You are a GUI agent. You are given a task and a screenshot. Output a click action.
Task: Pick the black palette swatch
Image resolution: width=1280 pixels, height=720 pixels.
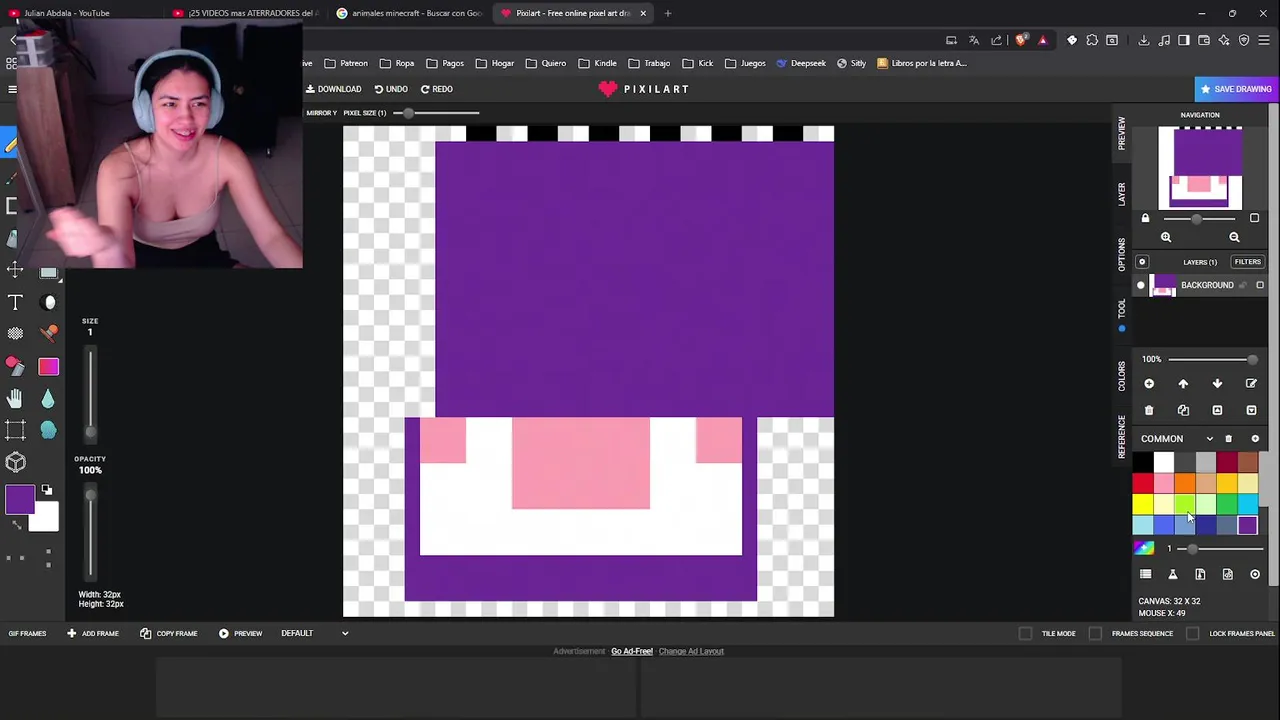pyautogui.click(x=1143, y=463)
